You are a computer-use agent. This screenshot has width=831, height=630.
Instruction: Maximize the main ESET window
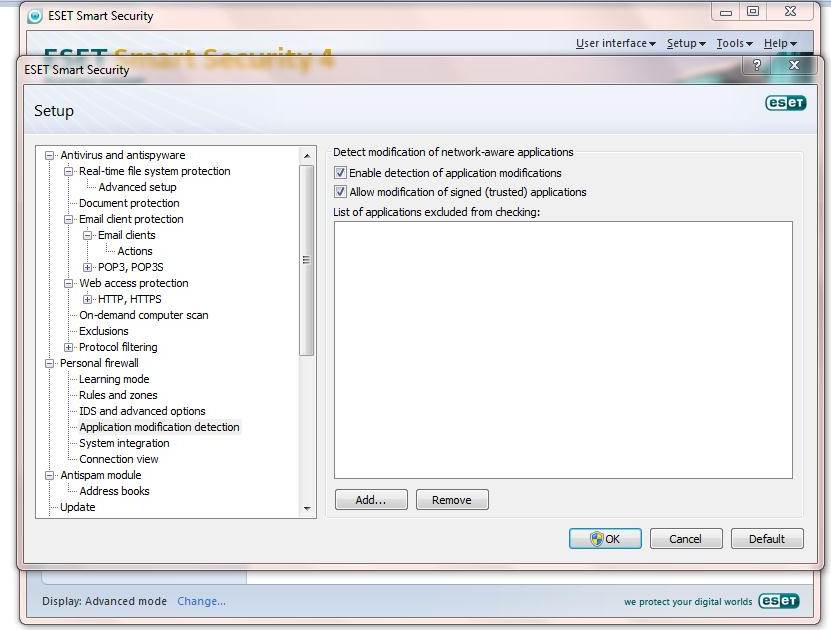tap(753, 12)
